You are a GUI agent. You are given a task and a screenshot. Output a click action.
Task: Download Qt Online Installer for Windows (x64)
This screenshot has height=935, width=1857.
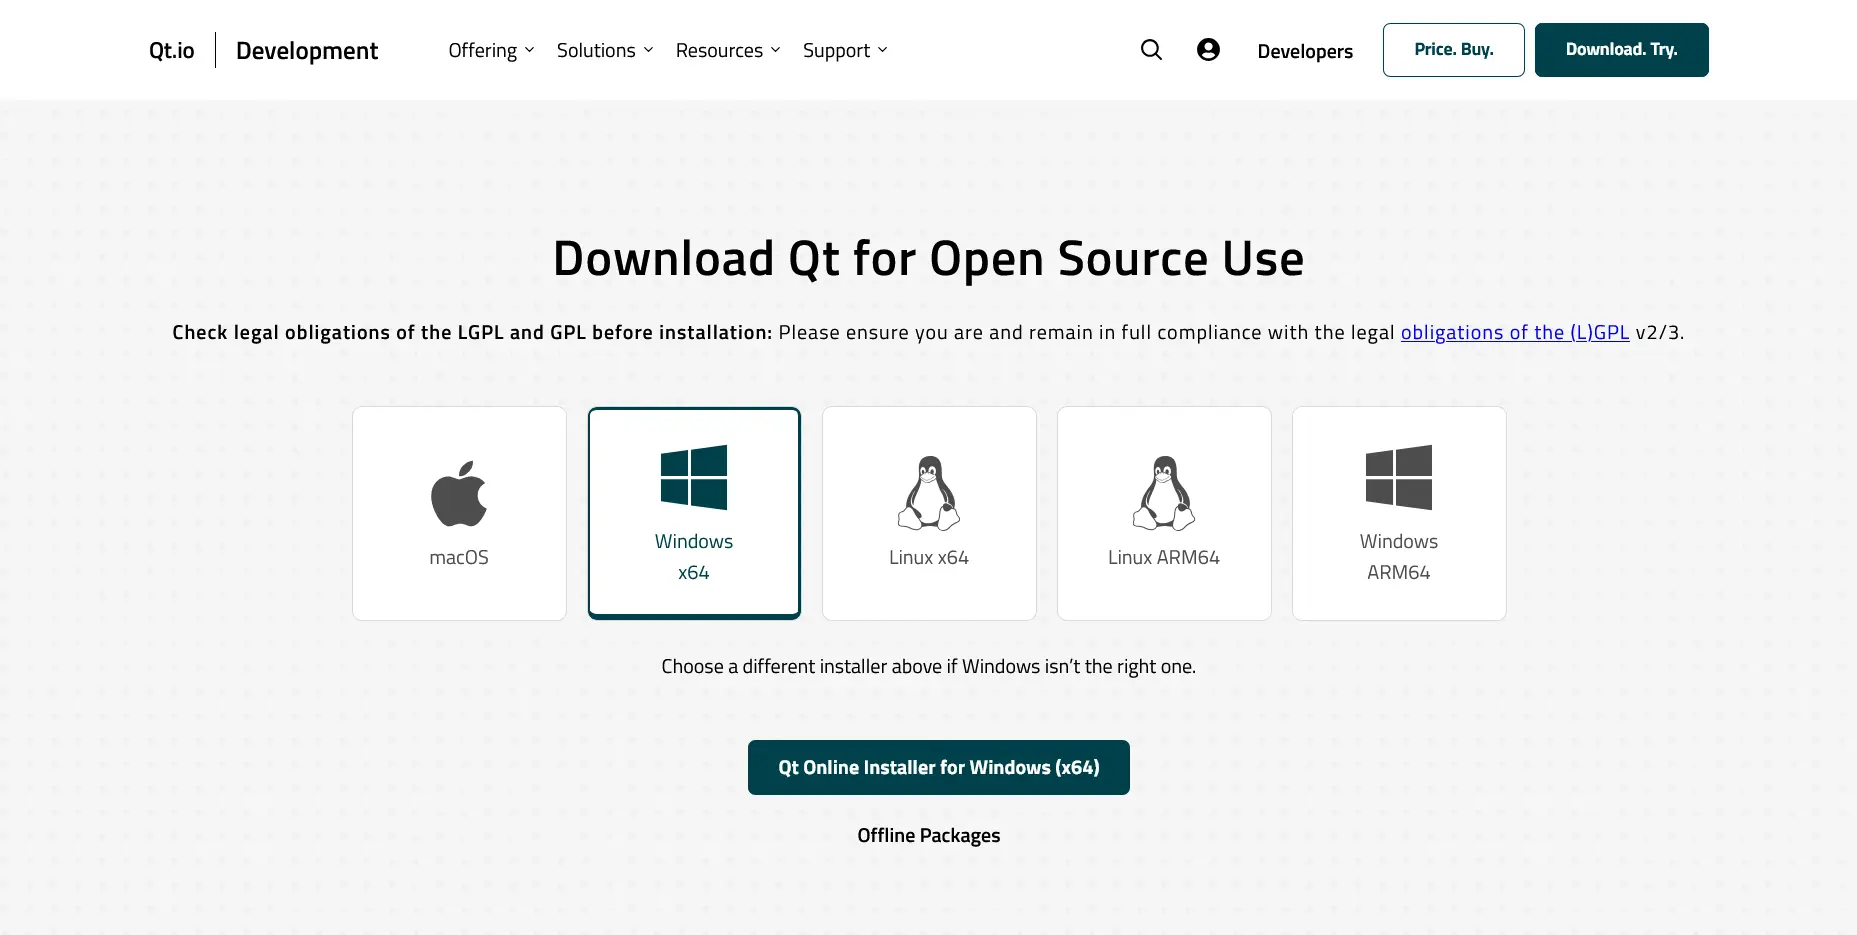(939, 768)
